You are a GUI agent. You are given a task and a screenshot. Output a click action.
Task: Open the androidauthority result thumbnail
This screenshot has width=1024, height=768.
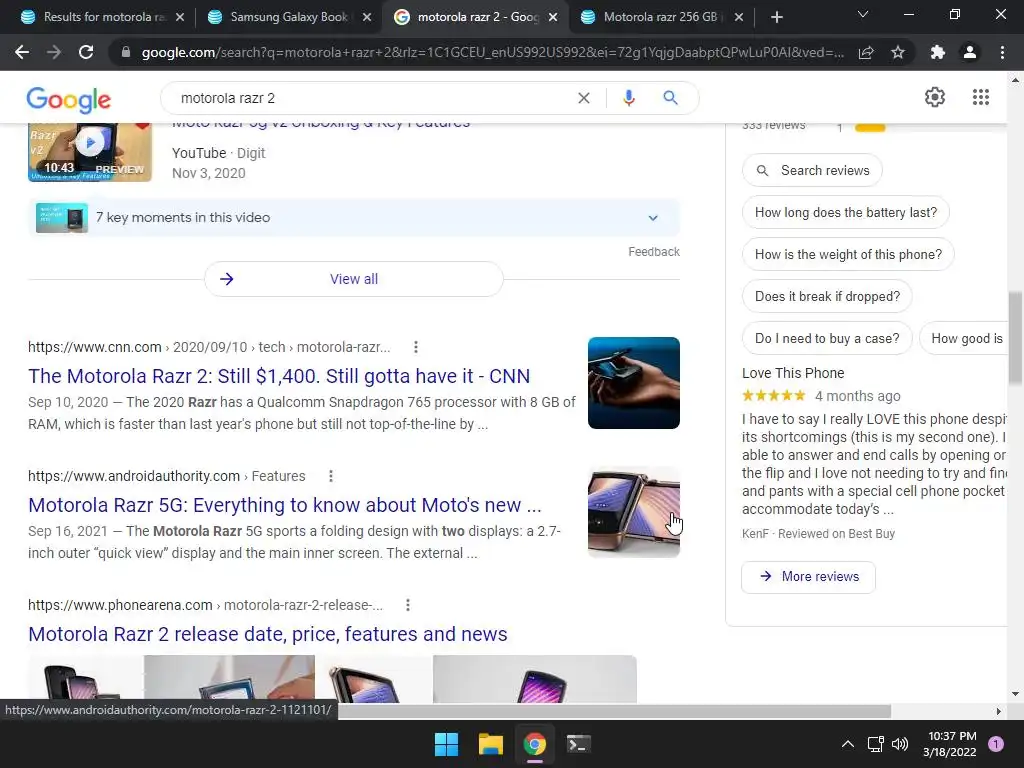tap(633, 512)
